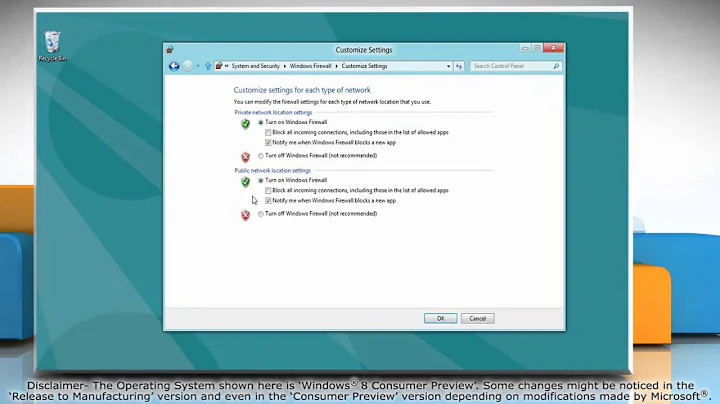Click the window icon in title bar
Image resolution: width=720 pixels, height=404 pixels.
coord(170,50)
